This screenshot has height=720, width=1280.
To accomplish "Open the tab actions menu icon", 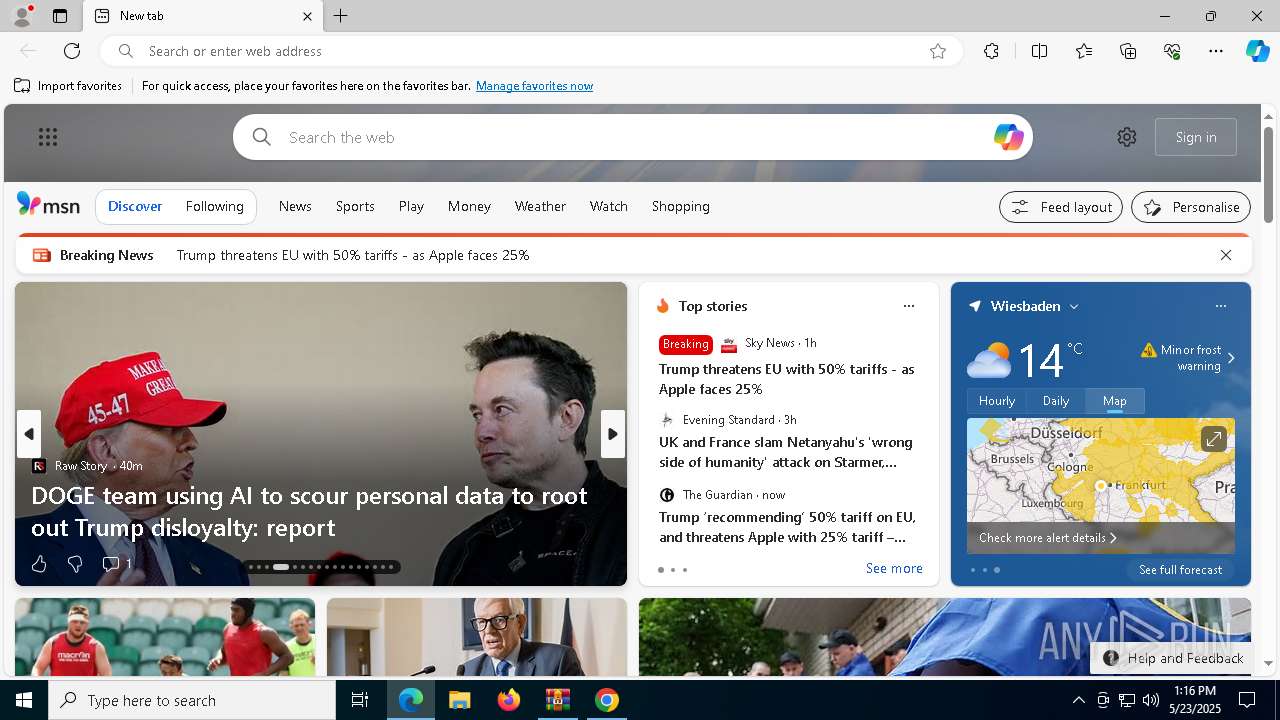I will coord(60,16).
